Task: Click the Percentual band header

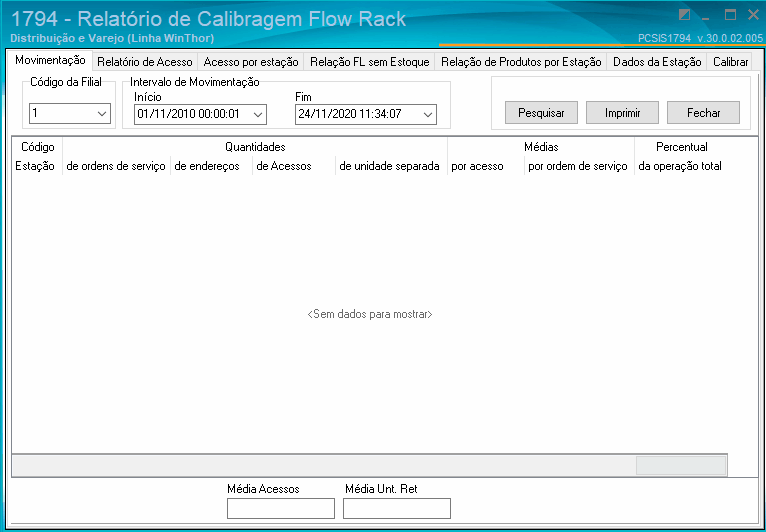Action: (681, 147)
